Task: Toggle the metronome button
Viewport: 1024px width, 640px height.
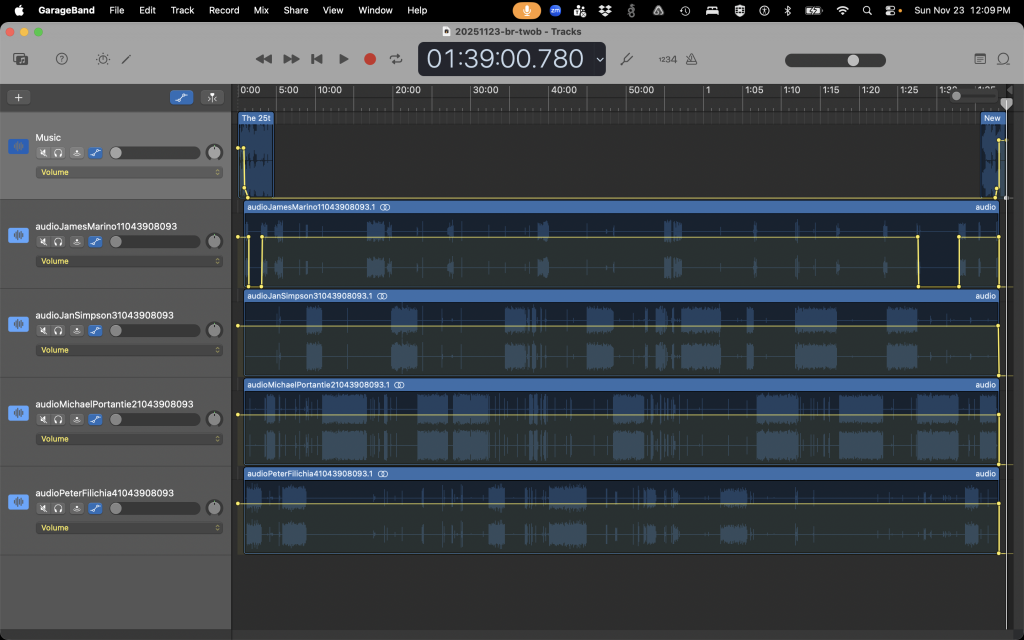Action: [691, 59]
